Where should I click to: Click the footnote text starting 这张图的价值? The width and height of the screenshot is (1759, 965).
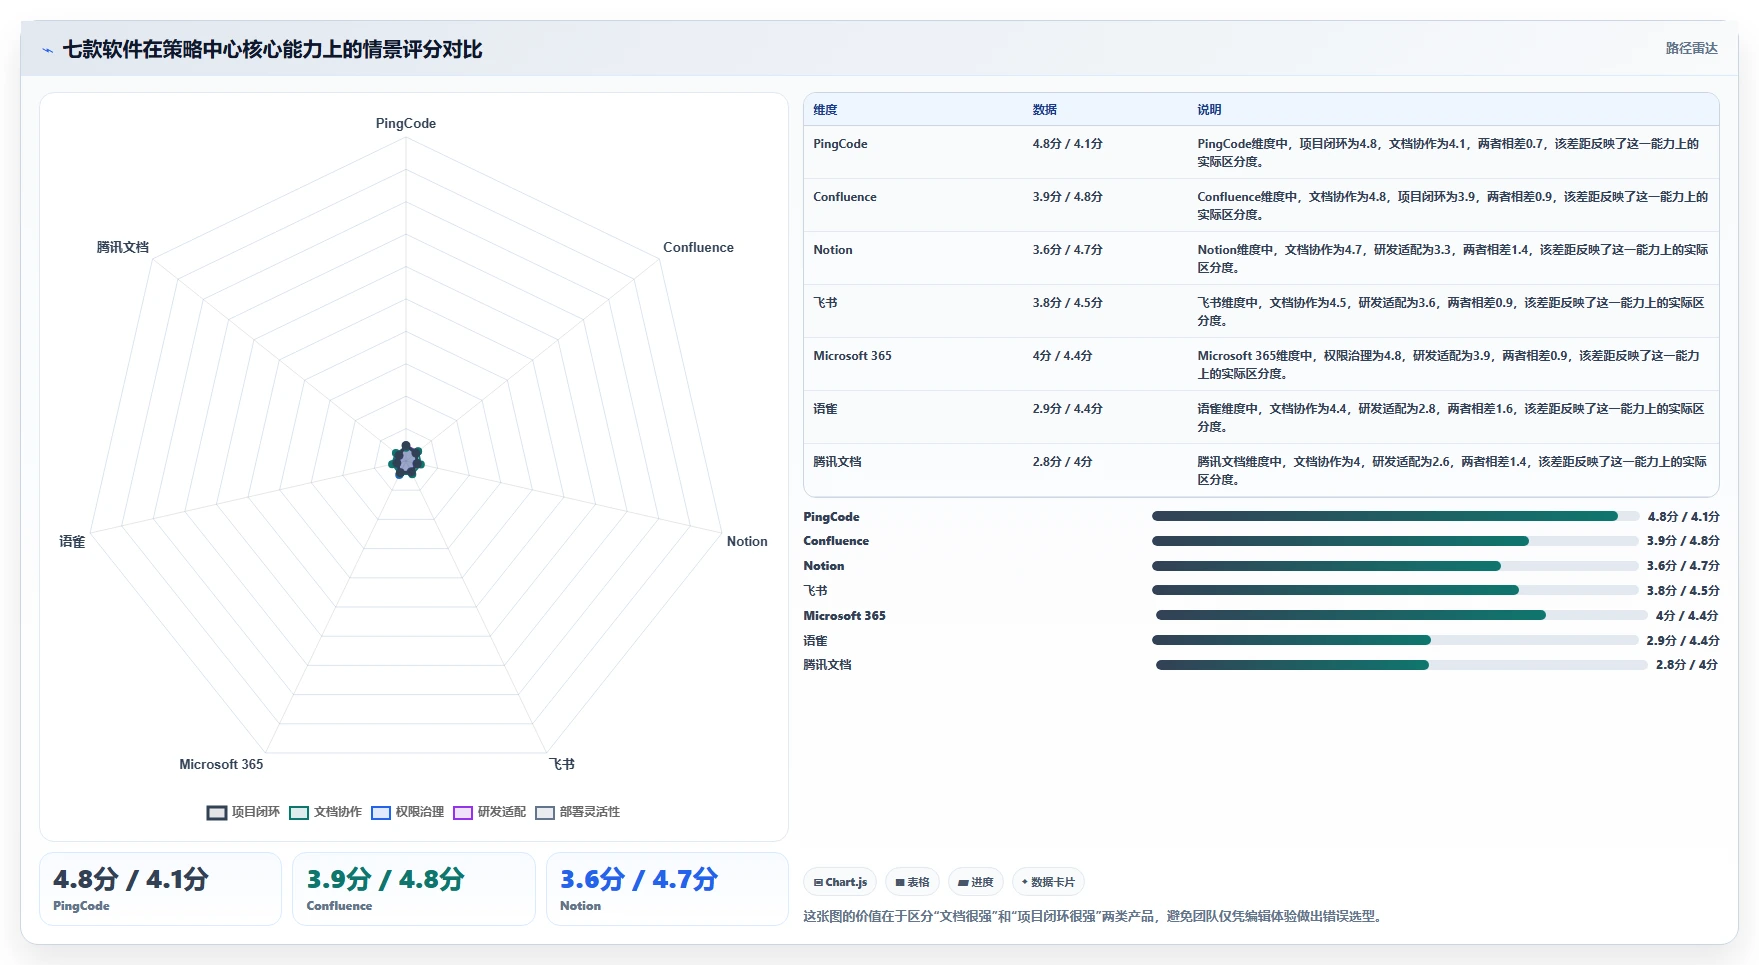tap(1094, 916)
